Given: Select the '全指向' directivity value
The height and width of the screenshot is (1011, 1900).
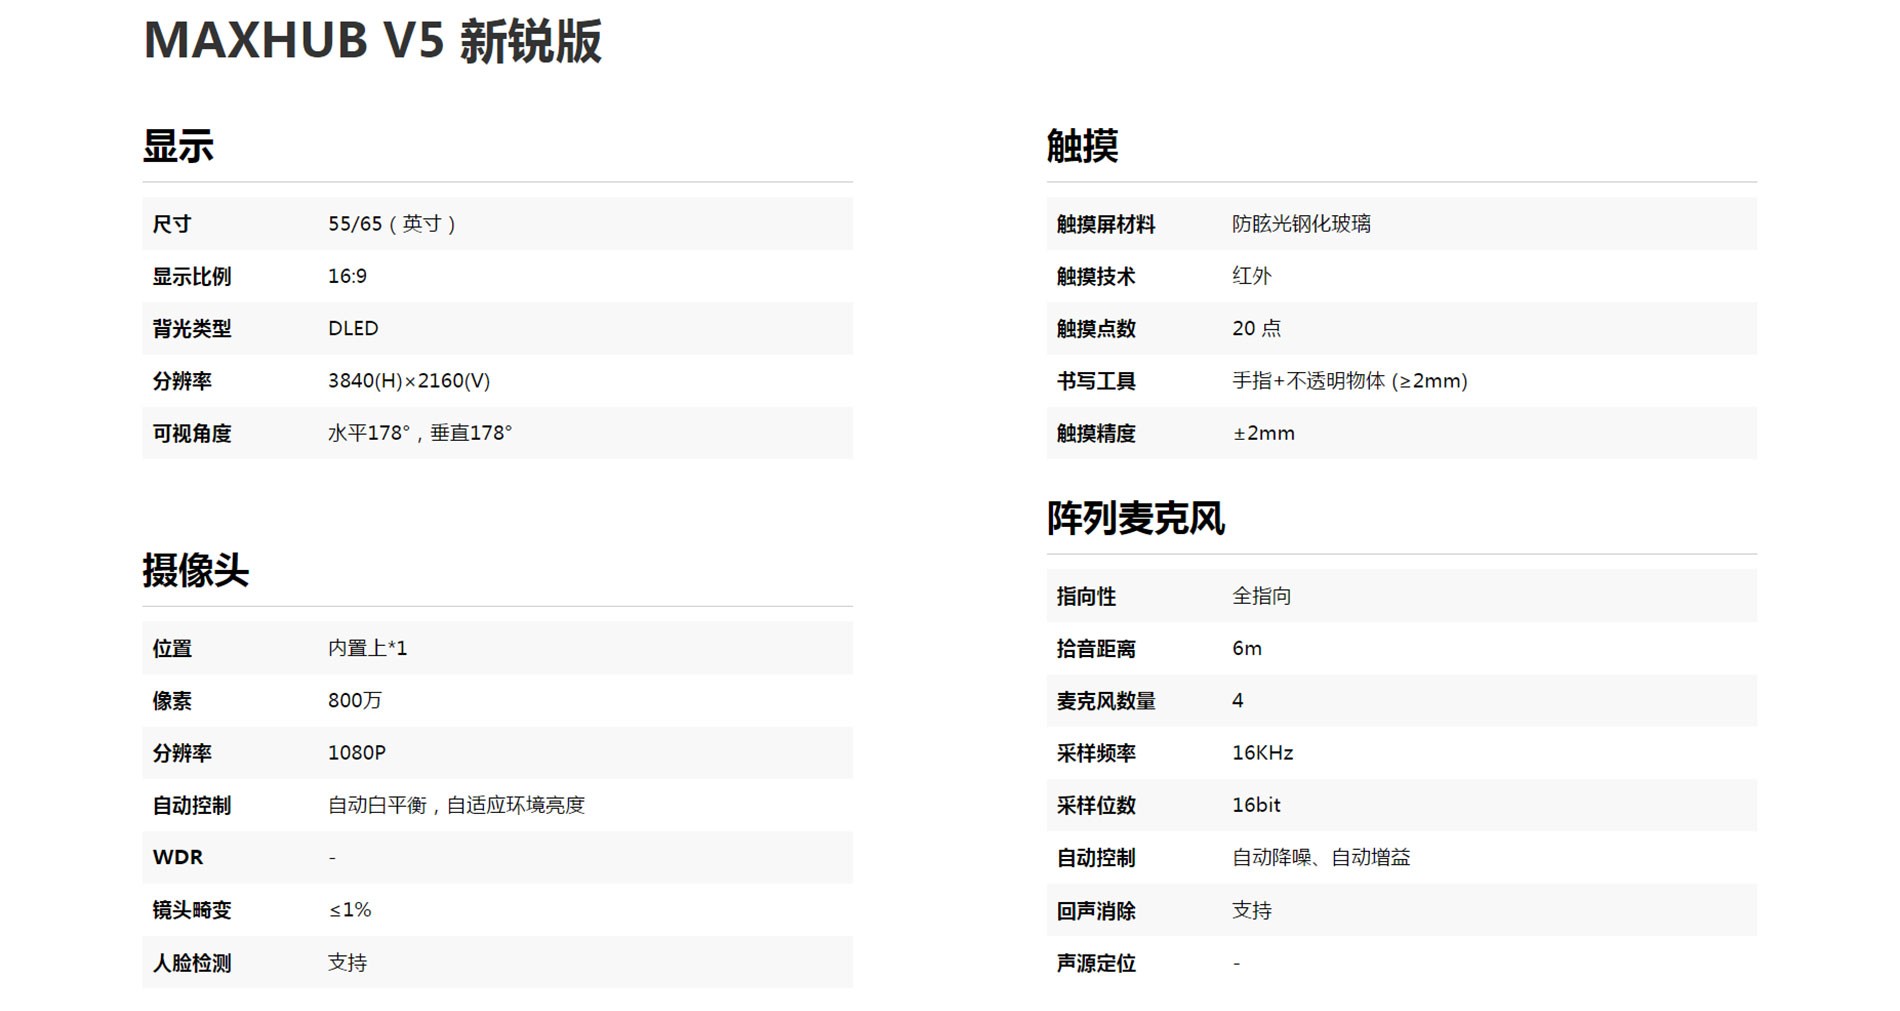Looking at the screenshot, I should tap(1261, 596).
